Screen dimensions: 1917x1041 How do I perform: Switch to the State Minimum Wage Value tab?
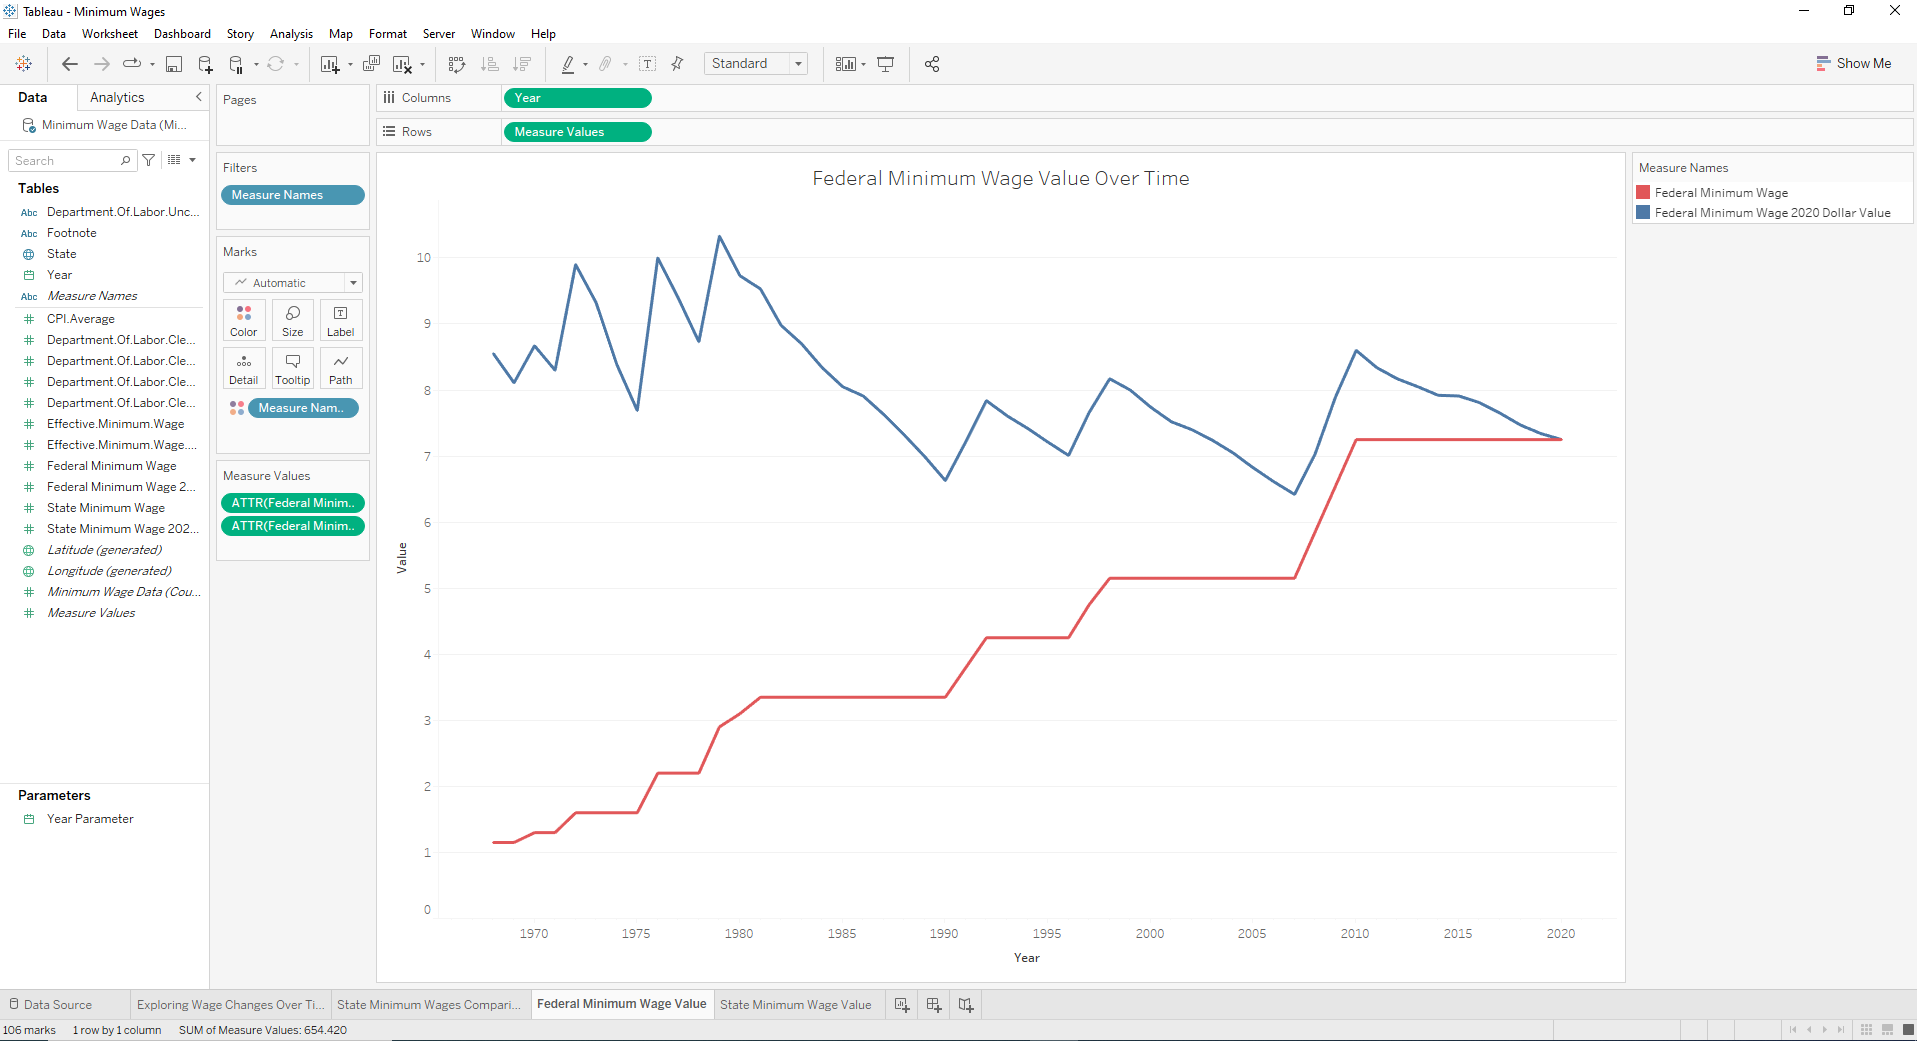(795, 1004)
